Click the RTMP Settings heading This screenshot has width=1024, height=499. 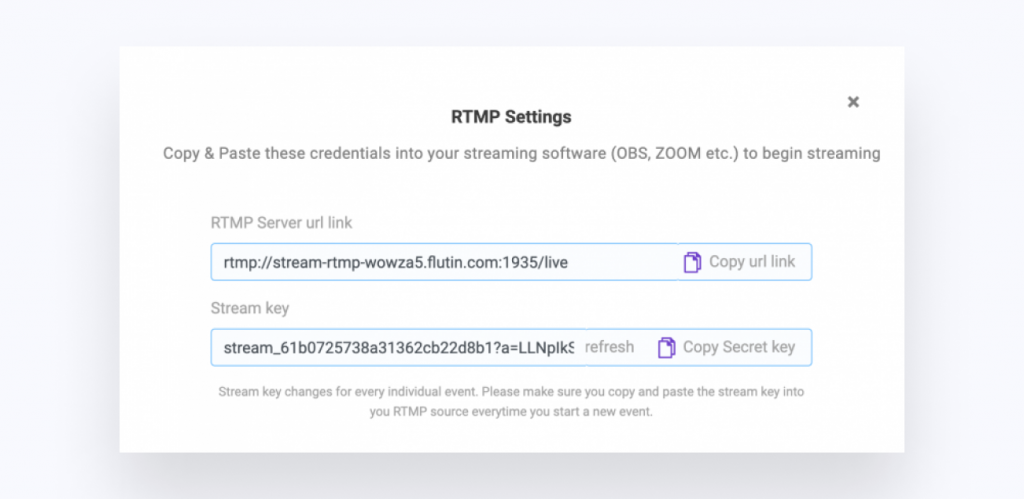pyautogui.click(x=511, y=117)
